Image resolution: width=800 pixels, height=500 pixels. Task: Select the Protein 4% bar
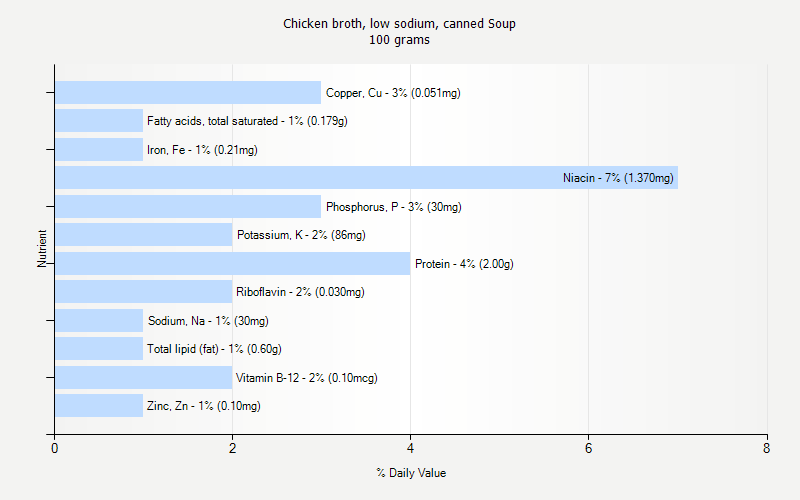tap(232, 264)
